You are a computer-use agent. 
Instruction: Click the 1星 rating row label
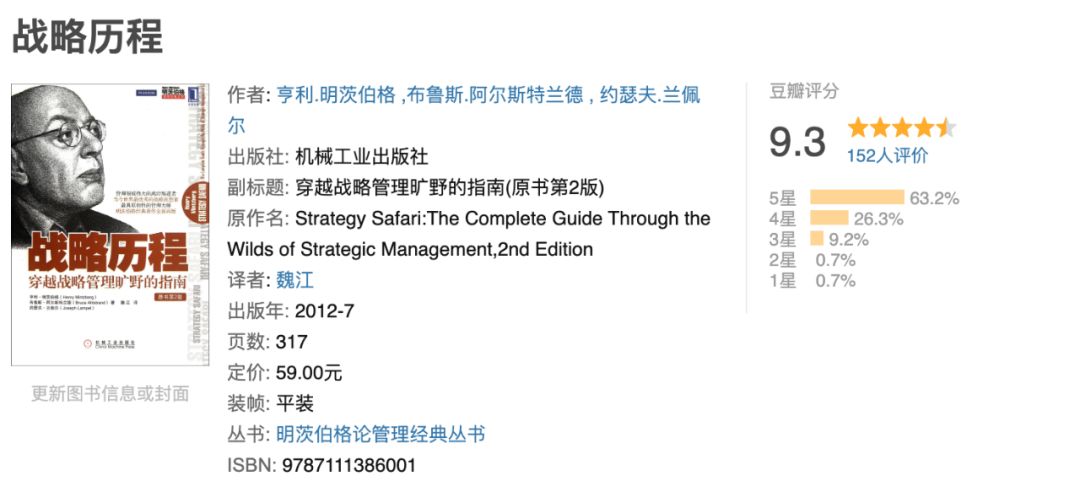(782, 281)
